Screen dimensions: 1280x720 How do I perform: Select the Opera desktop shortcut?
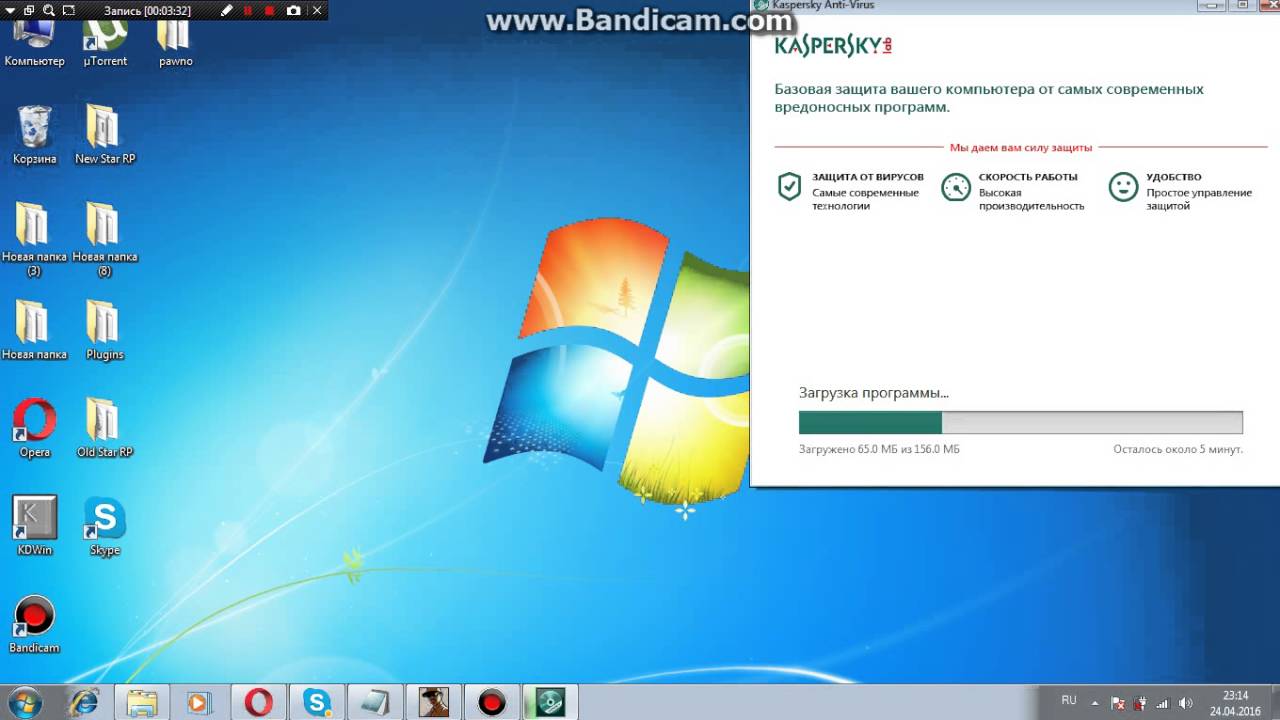pyautogui.click(x=34, y=428)
